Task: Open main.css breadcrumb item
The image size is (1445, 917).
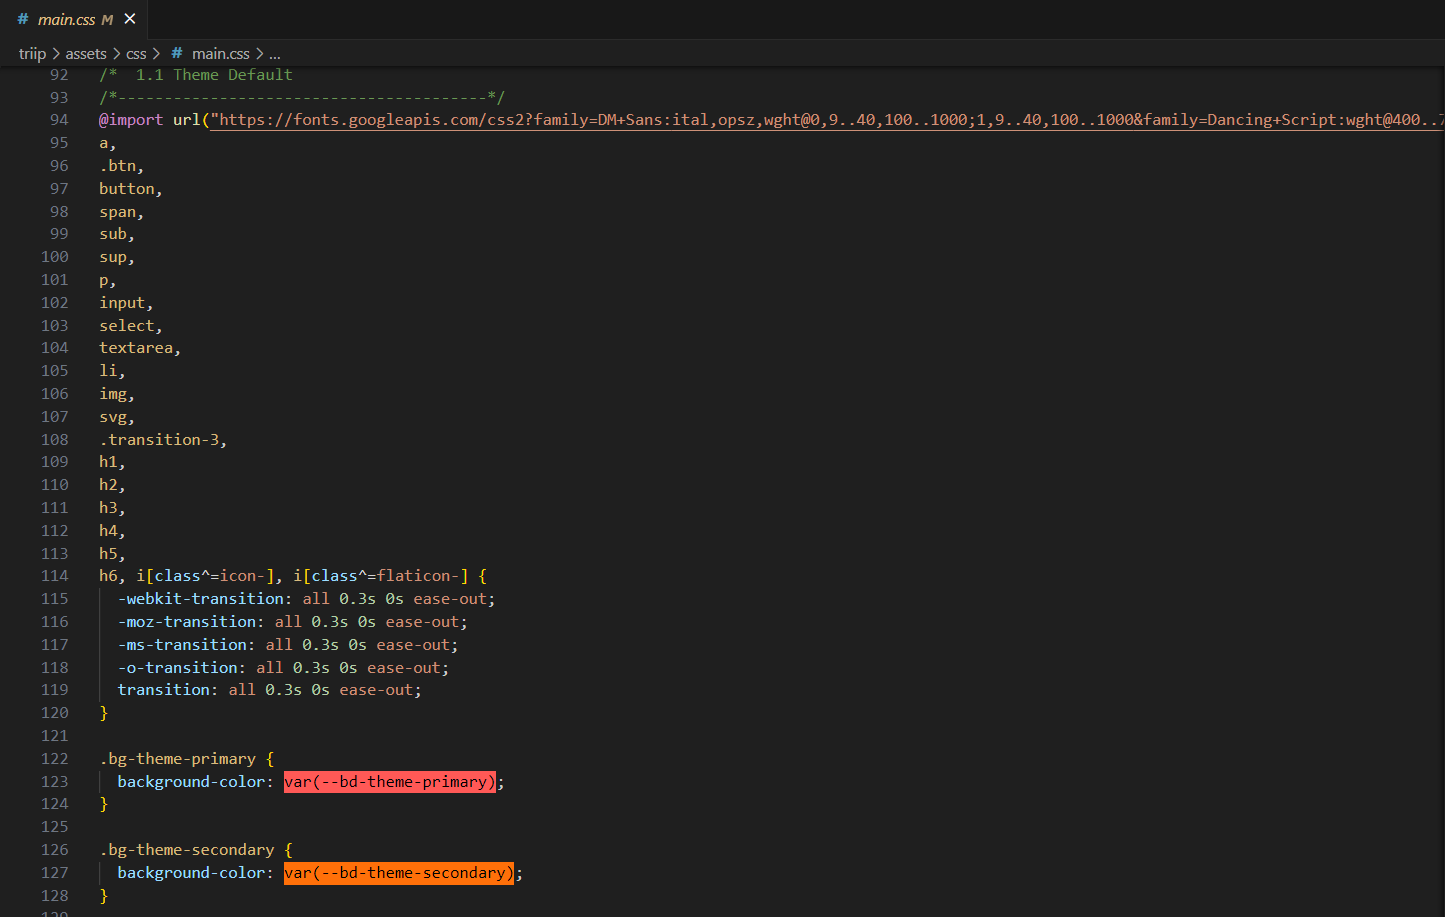Action: [221, 54]
